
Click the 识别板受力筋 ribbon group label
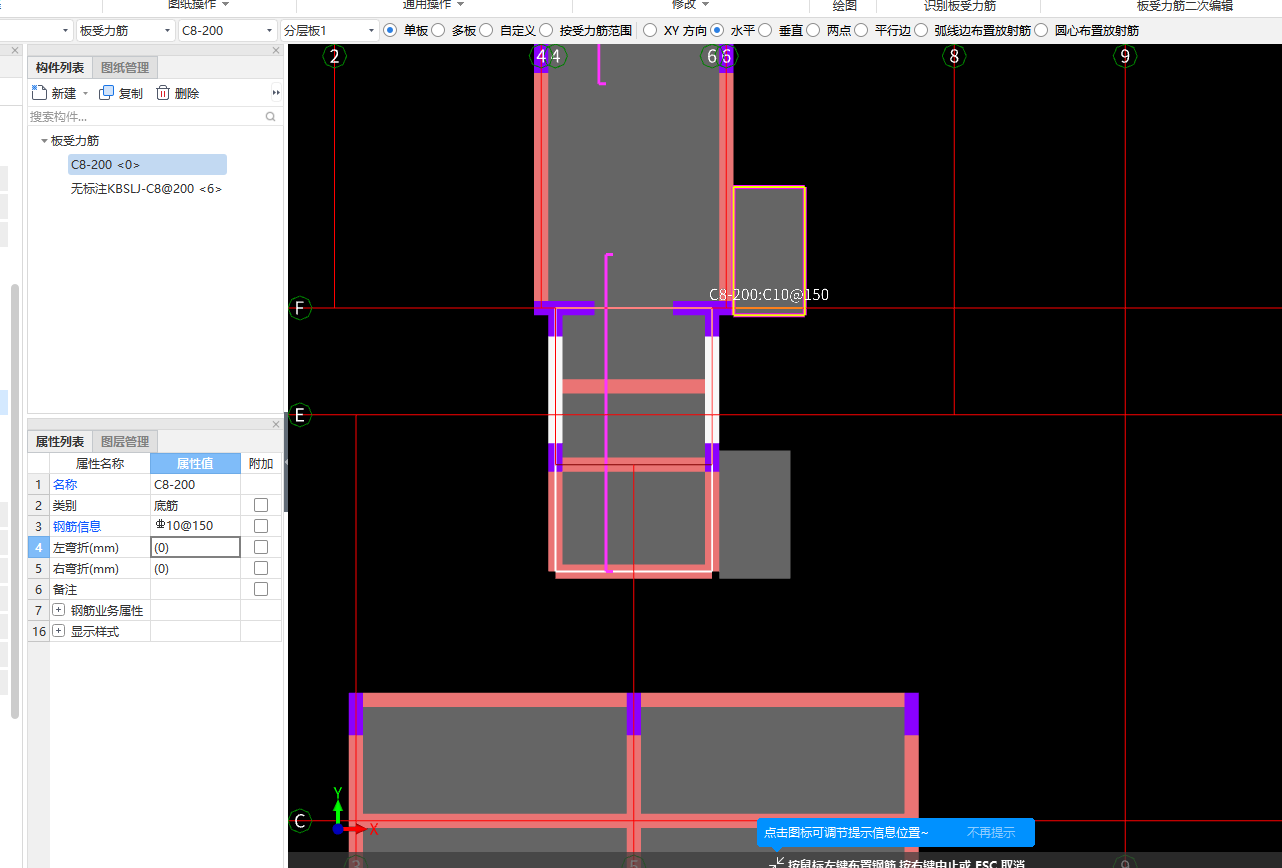point(960,5)
